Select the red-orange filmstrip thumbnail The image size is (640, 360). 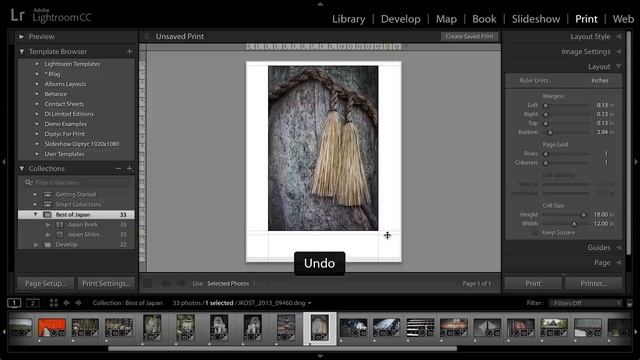(x=51, y=328)
